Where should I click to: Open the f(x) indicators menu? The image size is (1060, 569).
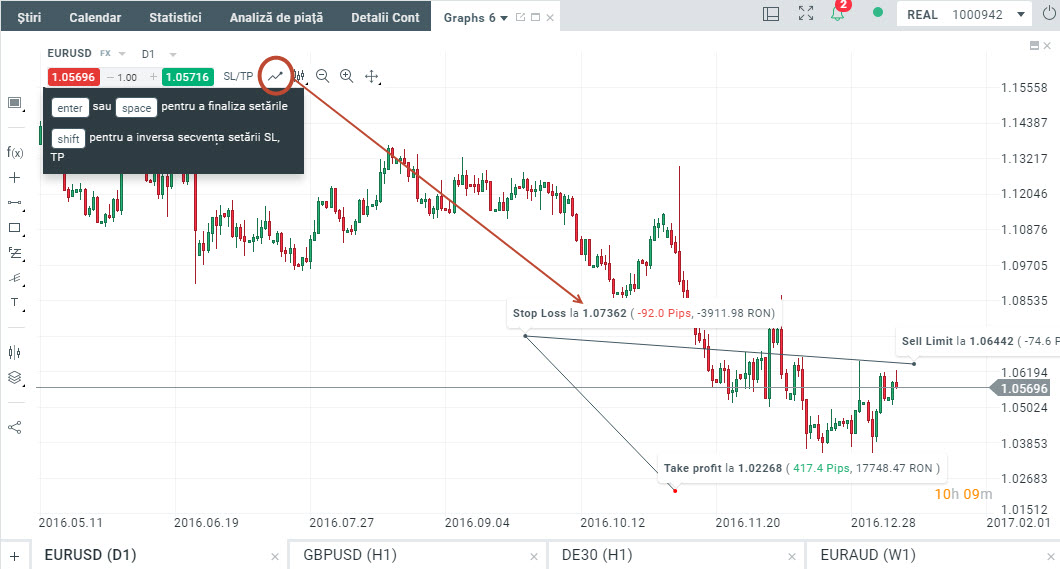tap(15, 152)
